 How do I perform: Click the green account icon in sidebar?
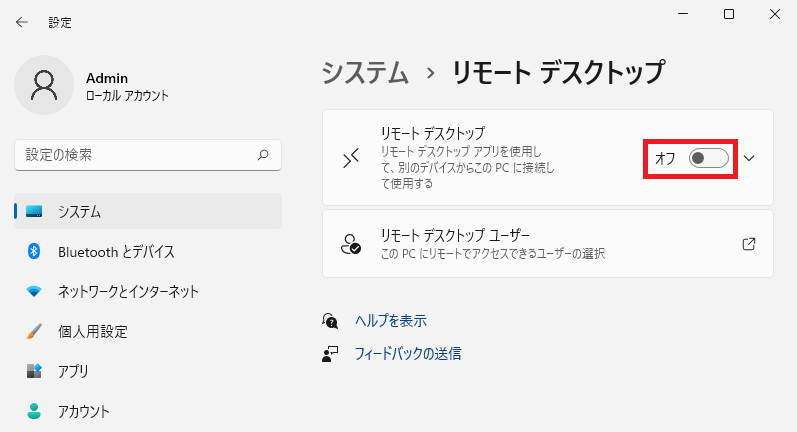pos(34,411)
